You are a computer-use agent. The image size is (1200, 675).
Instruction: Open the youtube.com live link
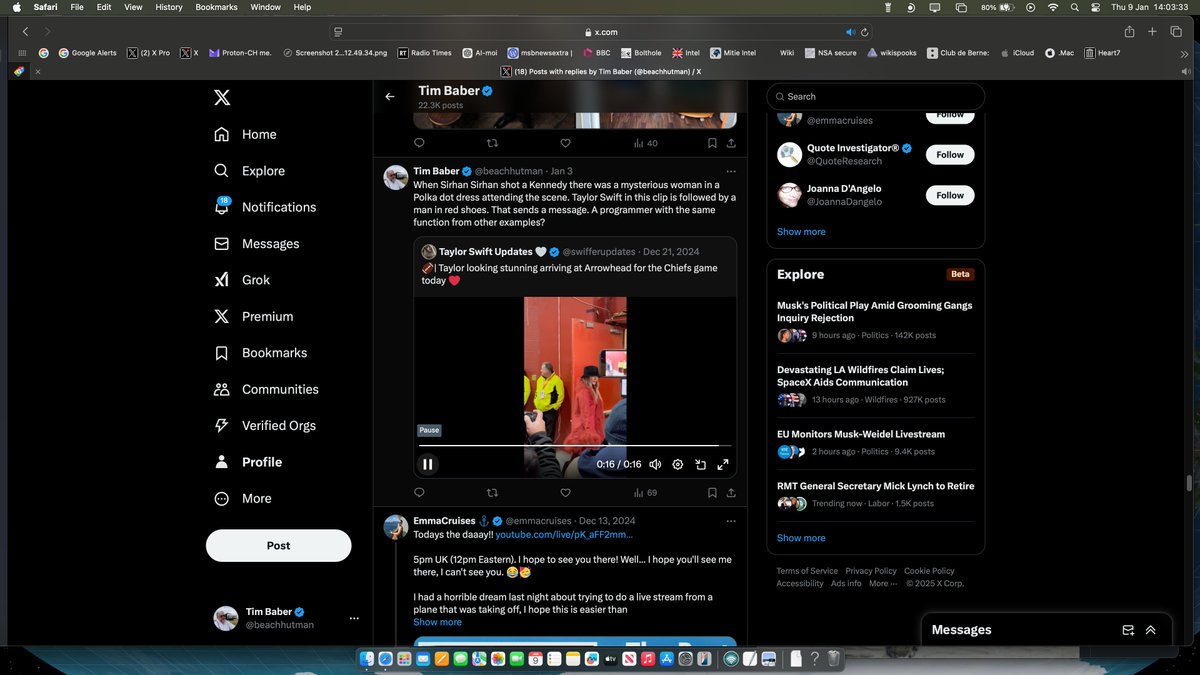pyautogui.click(x=564, y=535)
